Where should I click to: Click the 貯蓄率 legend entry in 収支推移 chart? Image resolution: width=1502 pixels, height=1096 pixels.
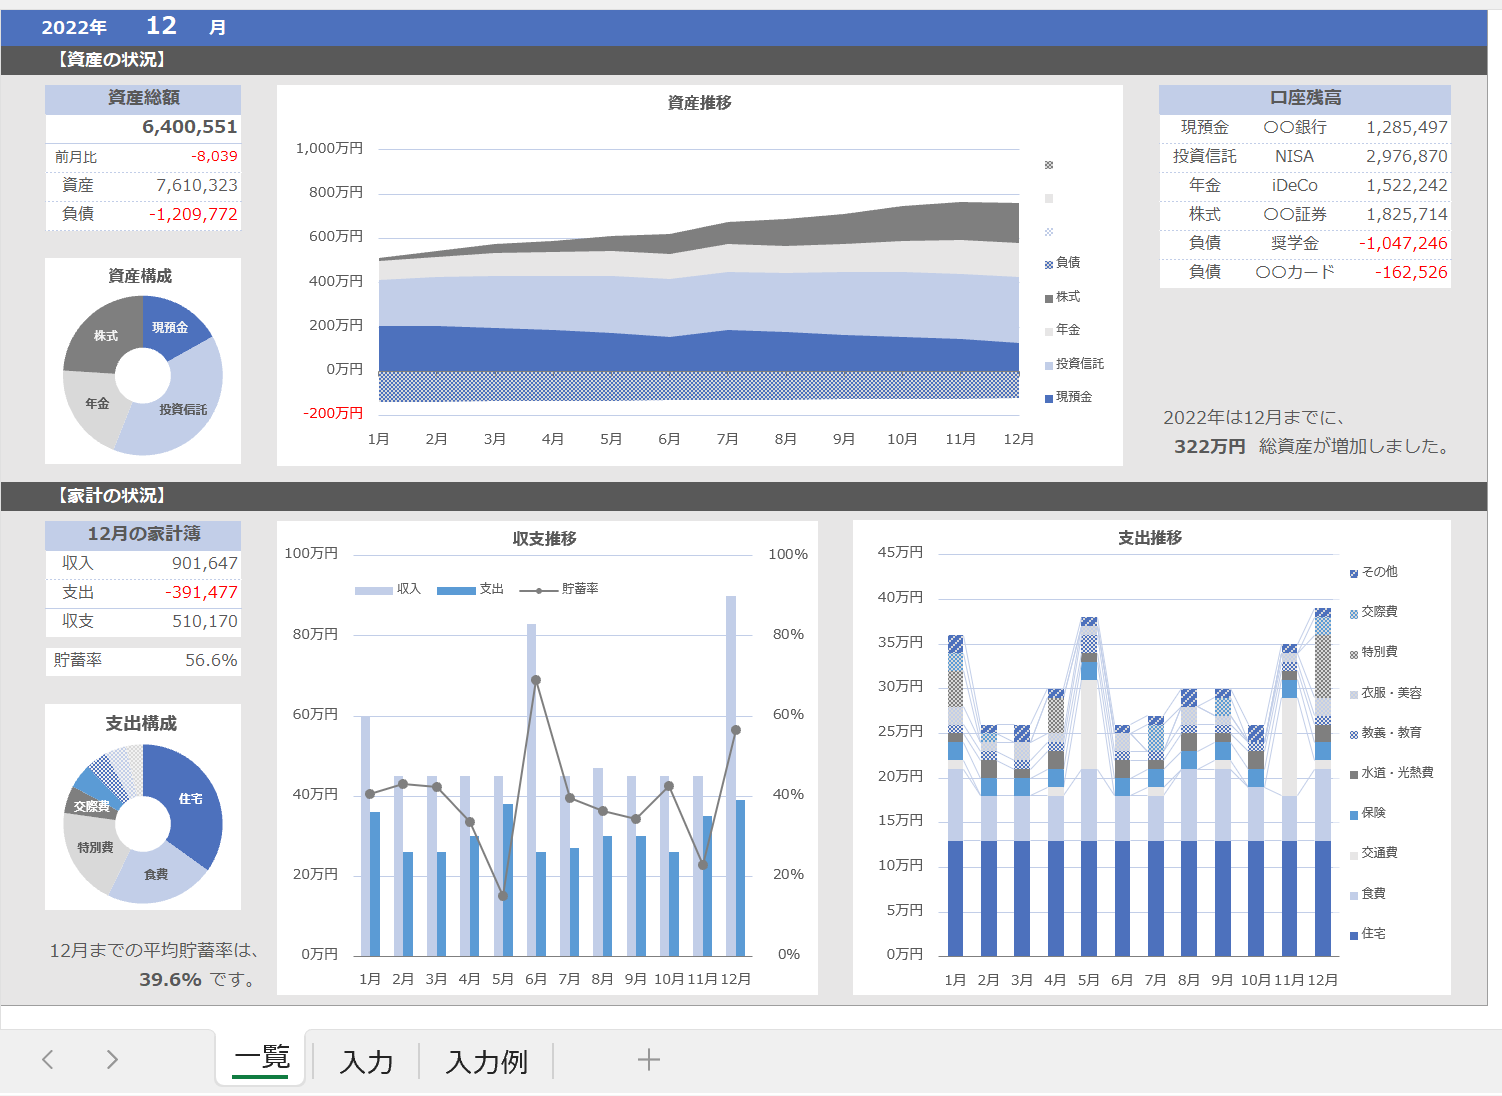[559, 589]
